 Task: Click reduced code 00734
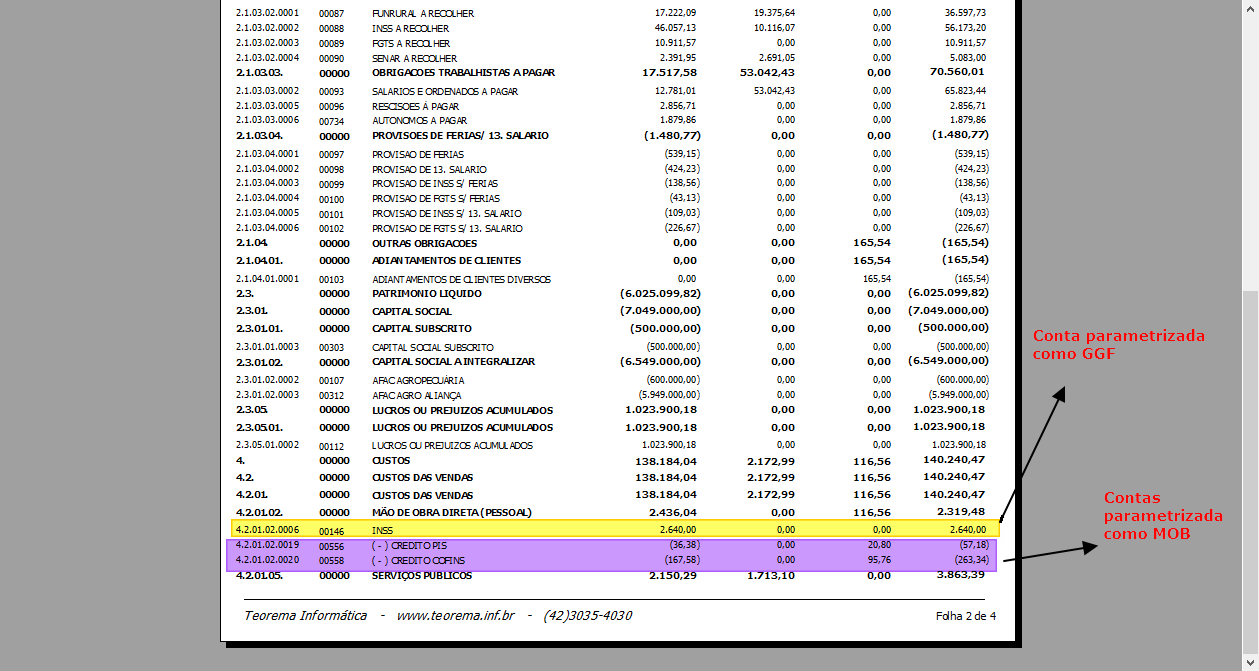pos(331,121)
